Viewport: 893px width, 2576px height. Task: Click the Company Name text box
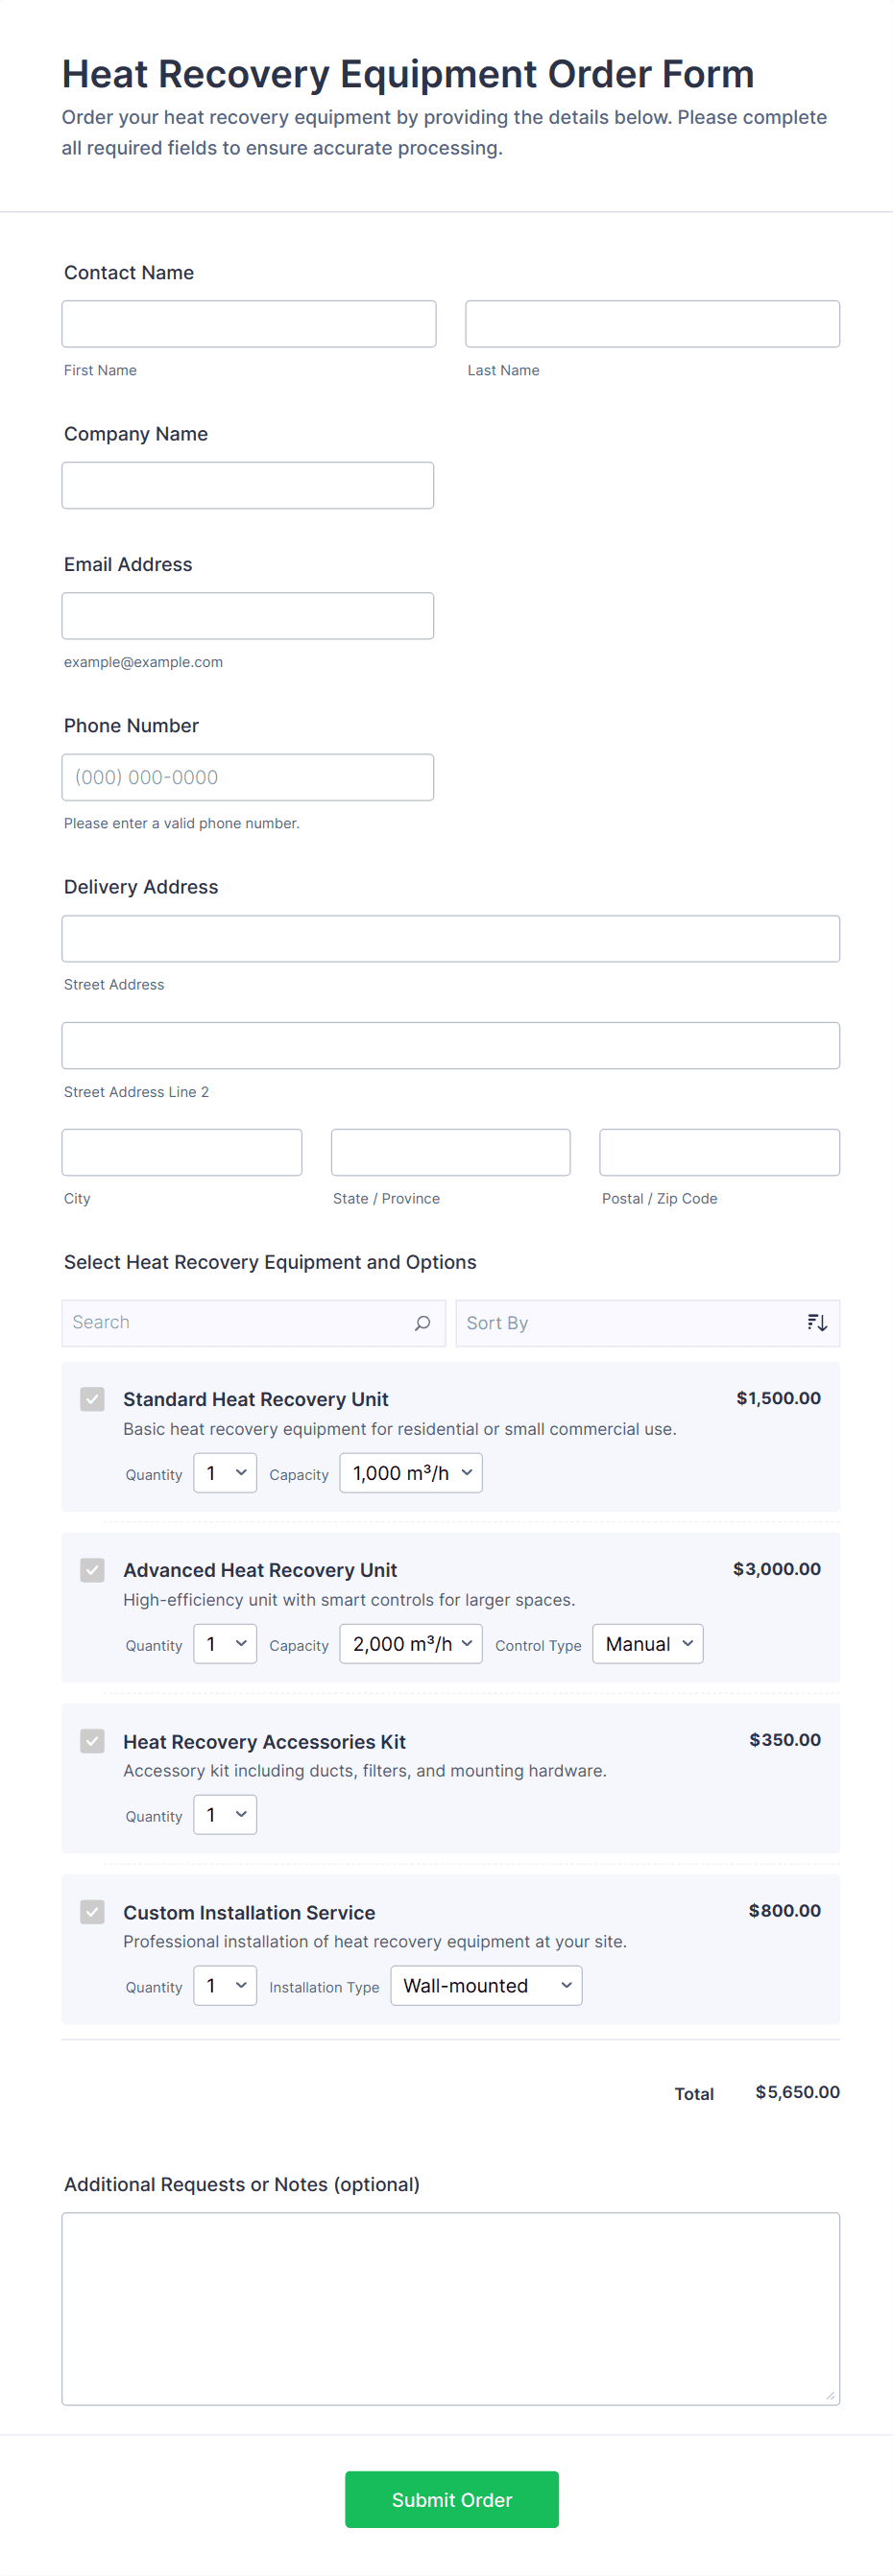(248, 485)
